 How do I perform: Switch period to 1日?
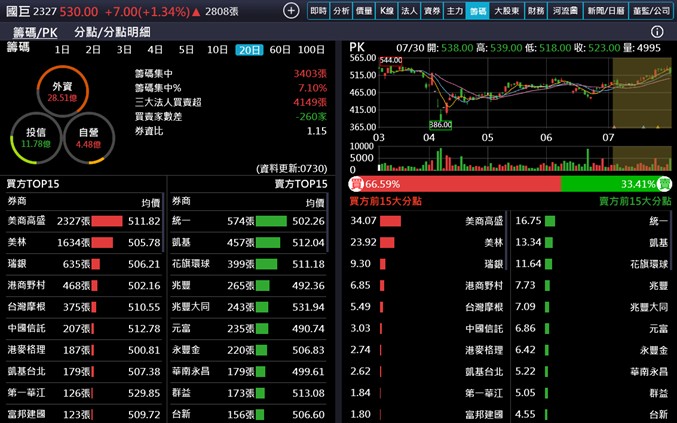click(62, 49)
